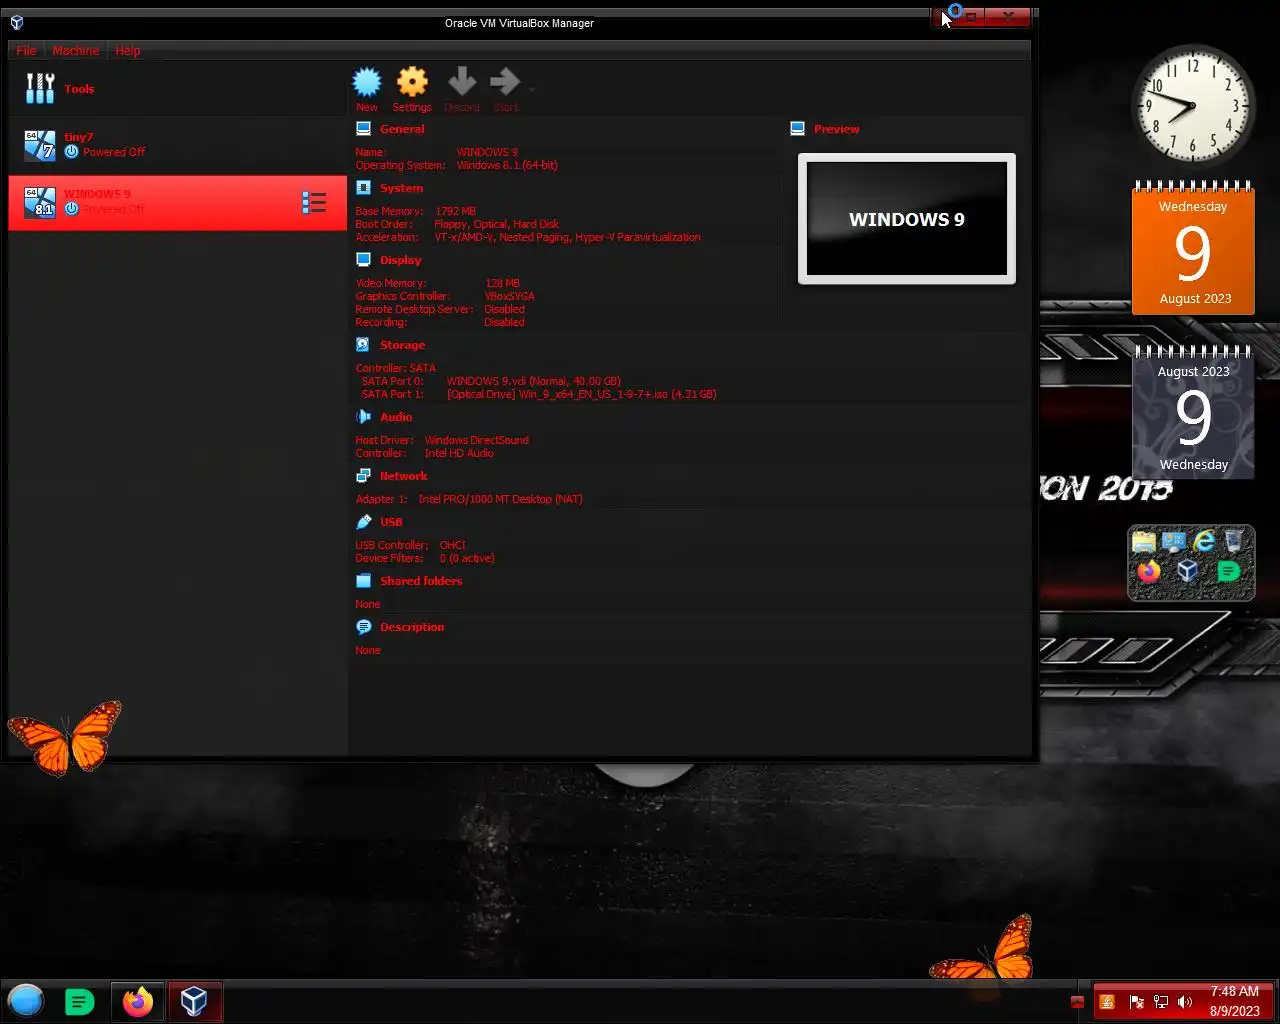Click the WINDOWS 9 preview thumbnail
The height and width of the screenshot is (1024, 1280).
click(907, 219)
